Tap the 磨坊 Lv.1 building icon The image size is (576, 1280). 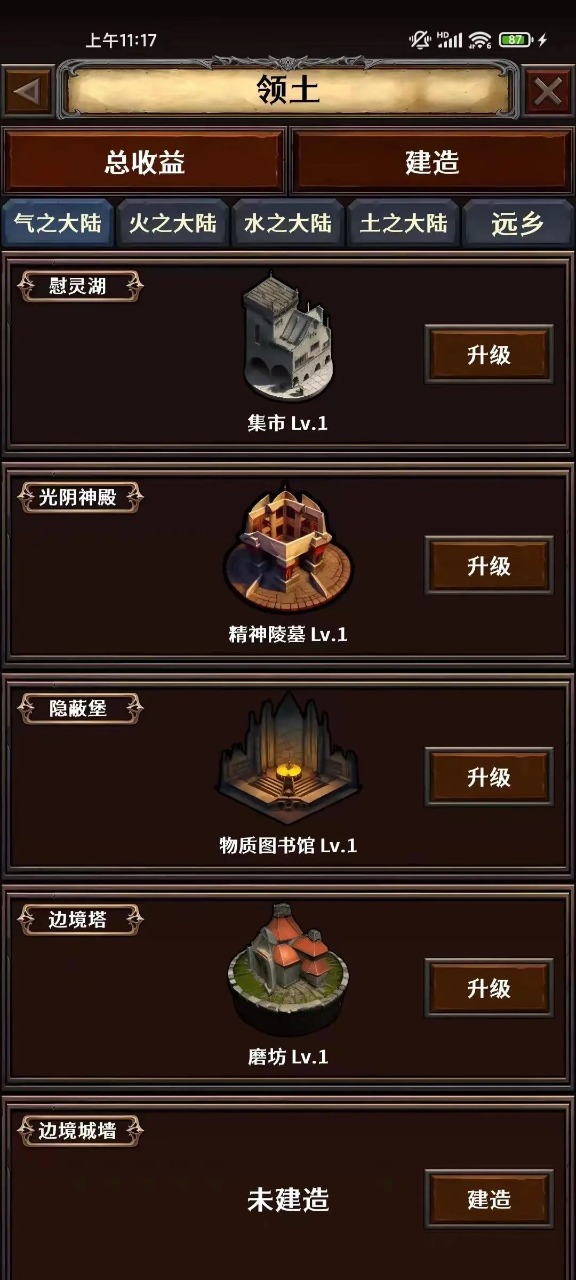point(288,969)
